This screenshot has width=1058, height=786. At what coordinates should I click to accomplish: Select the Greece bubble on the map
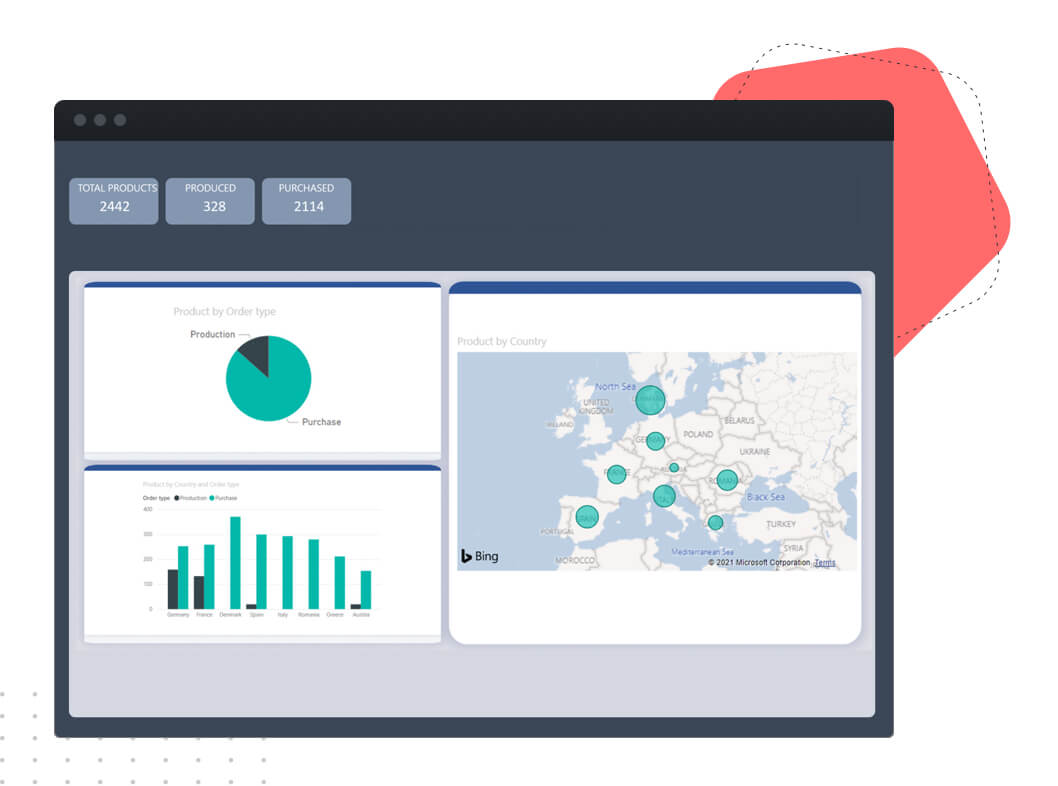coord(716,523)
